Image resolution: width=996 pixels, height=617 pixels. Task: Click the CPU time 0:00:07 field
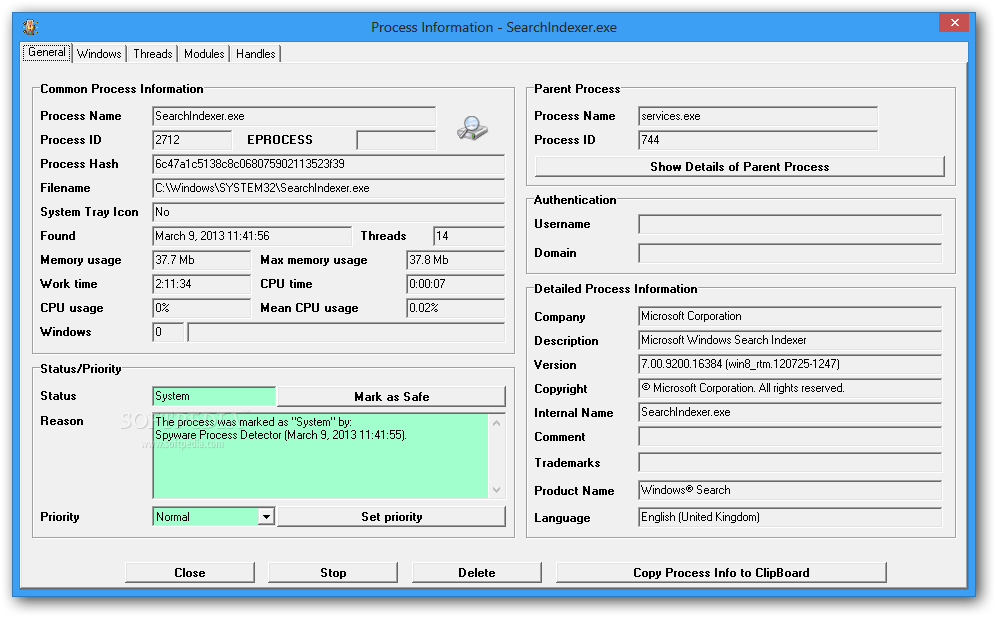[x=455, y=284]
